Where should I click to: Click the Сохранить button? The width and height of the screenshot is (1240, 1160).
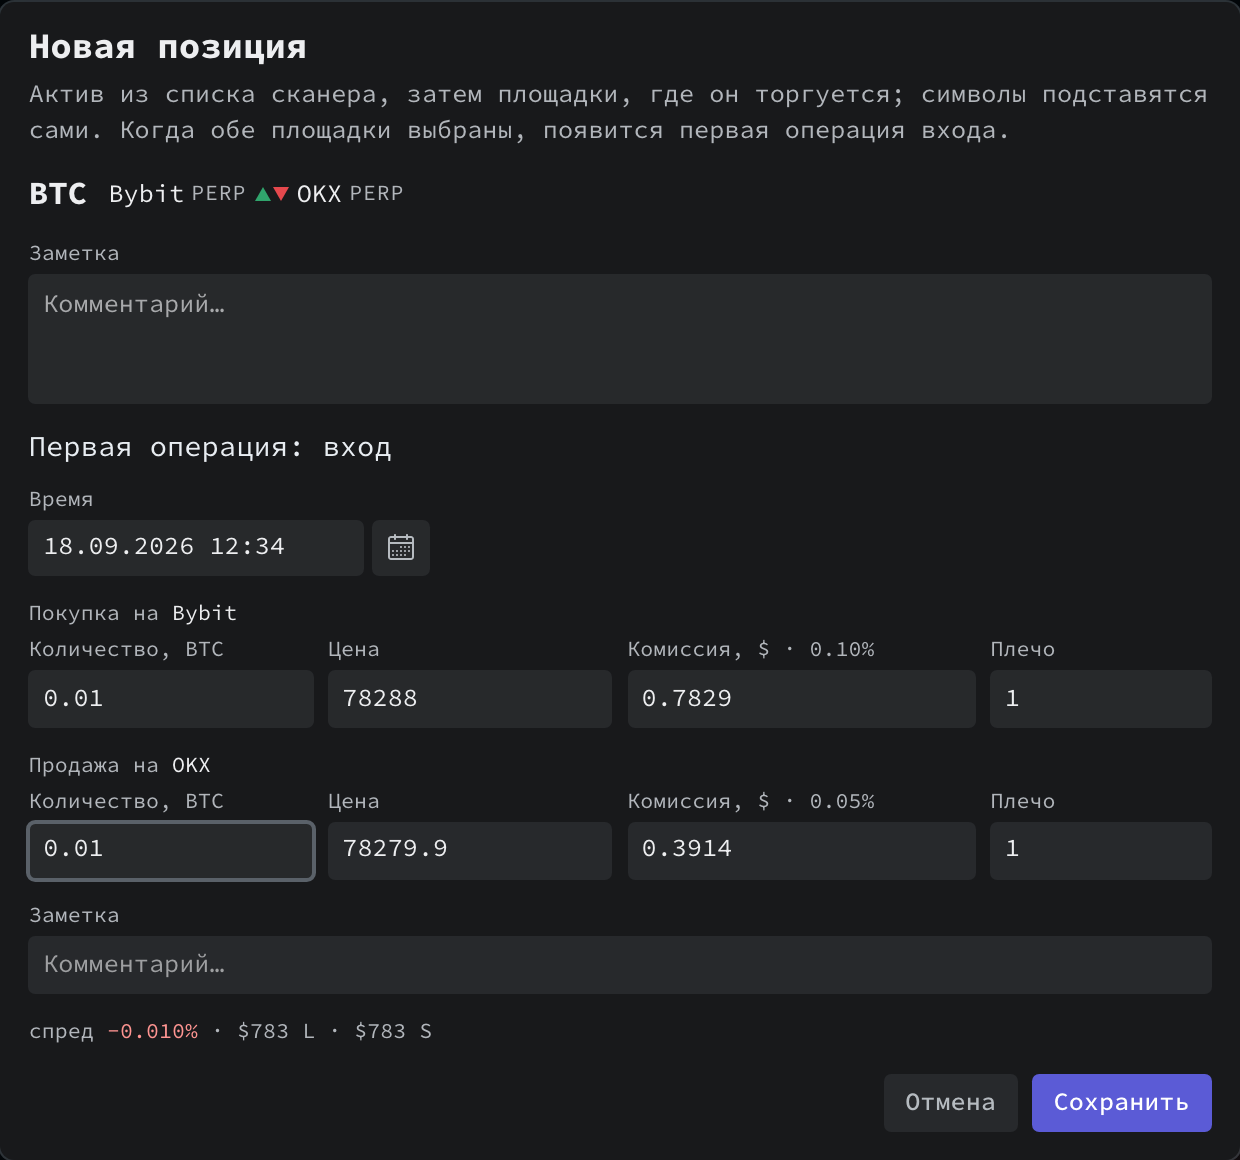(x=1121, y=1103)
